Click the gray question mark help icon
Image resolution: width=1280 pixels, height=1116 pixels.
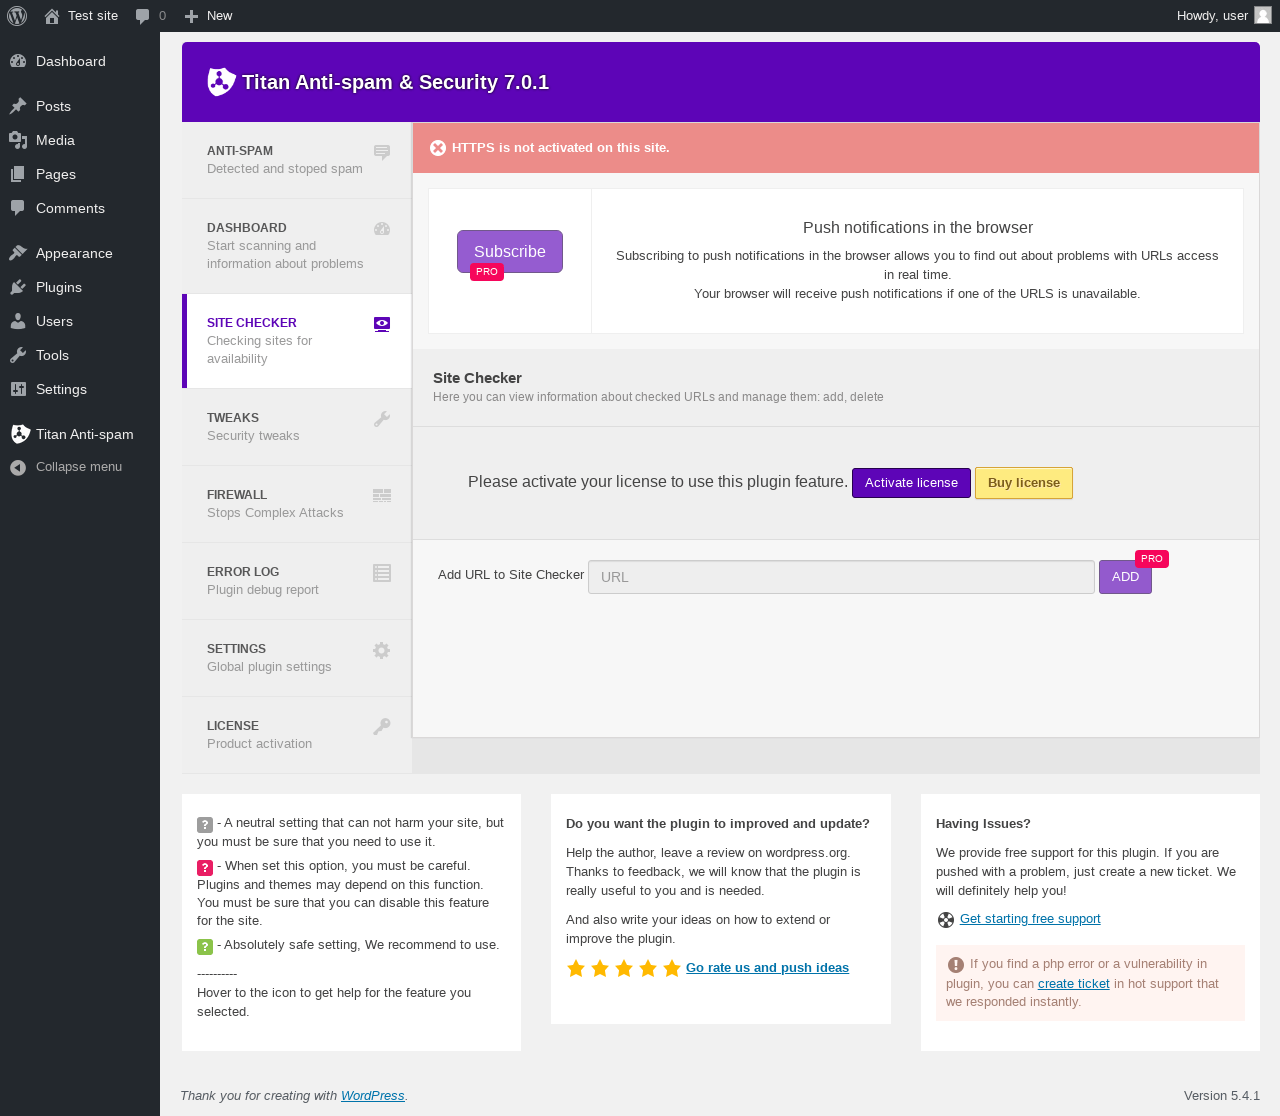click(x=205, y=824)
